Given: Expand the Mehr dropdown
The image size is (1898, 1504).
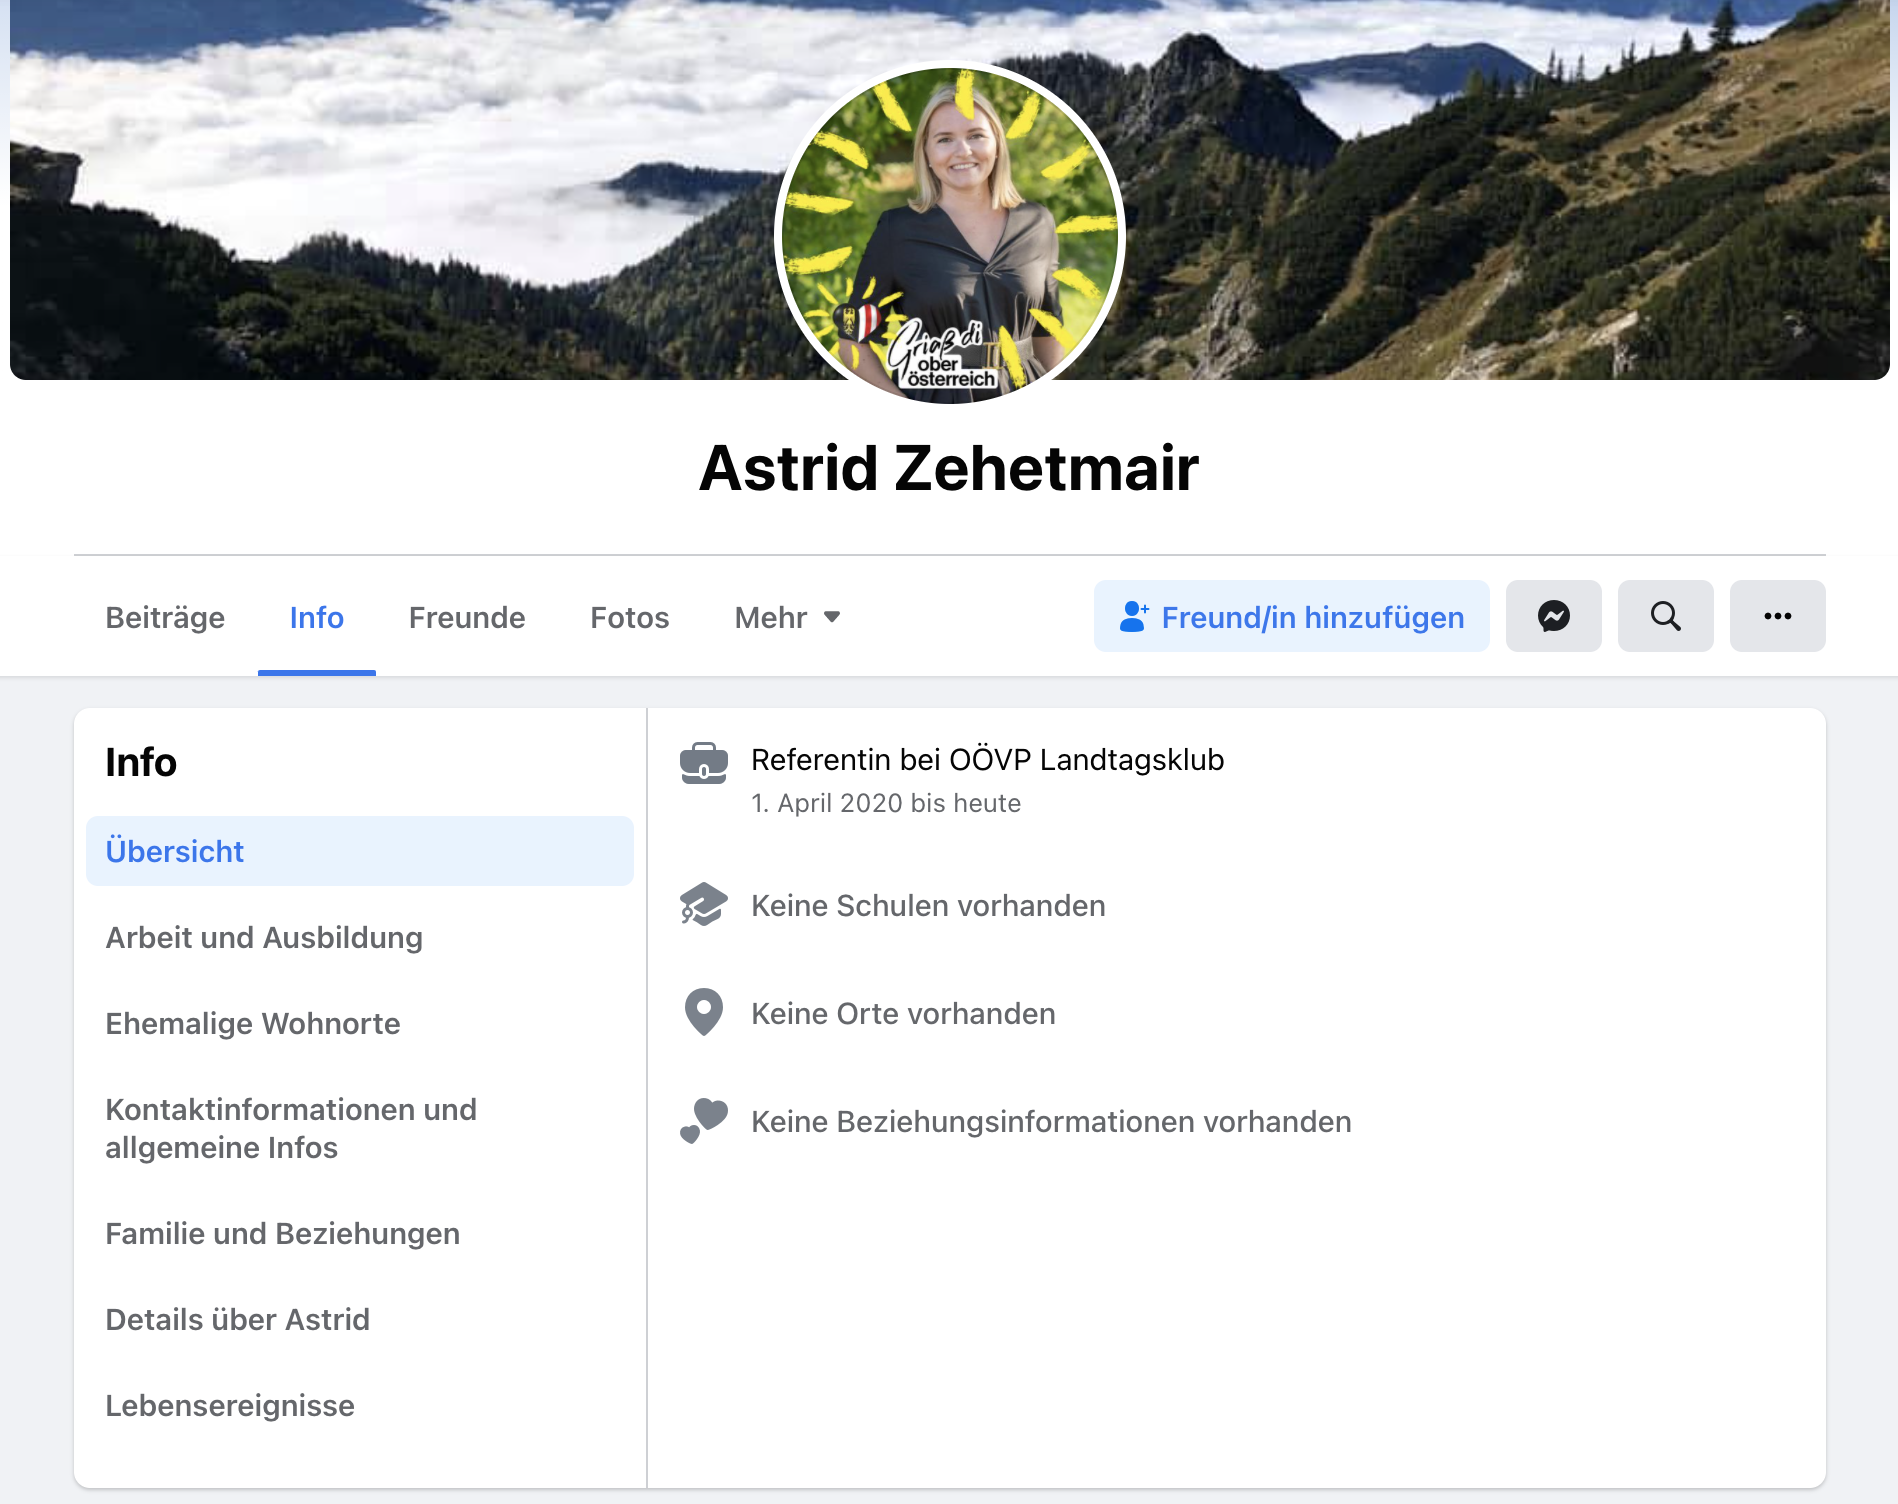Looking at the screenshot, I should coord(788,617).
